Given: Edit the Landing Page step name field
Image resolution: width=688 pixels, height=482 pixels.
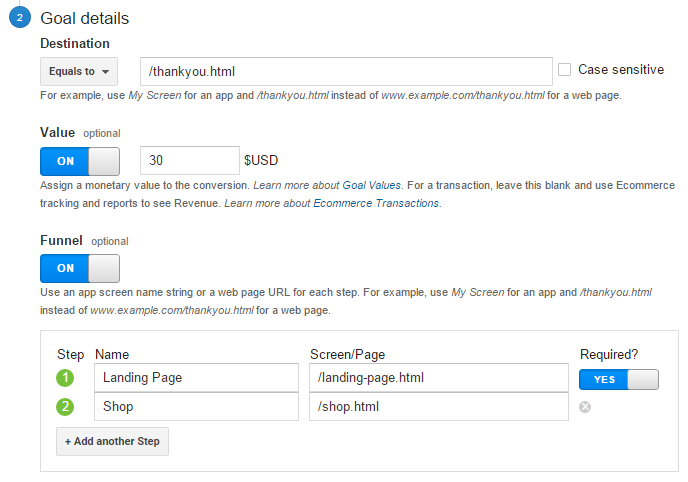Looking at the screenshot, I should (x=196, y=378).
